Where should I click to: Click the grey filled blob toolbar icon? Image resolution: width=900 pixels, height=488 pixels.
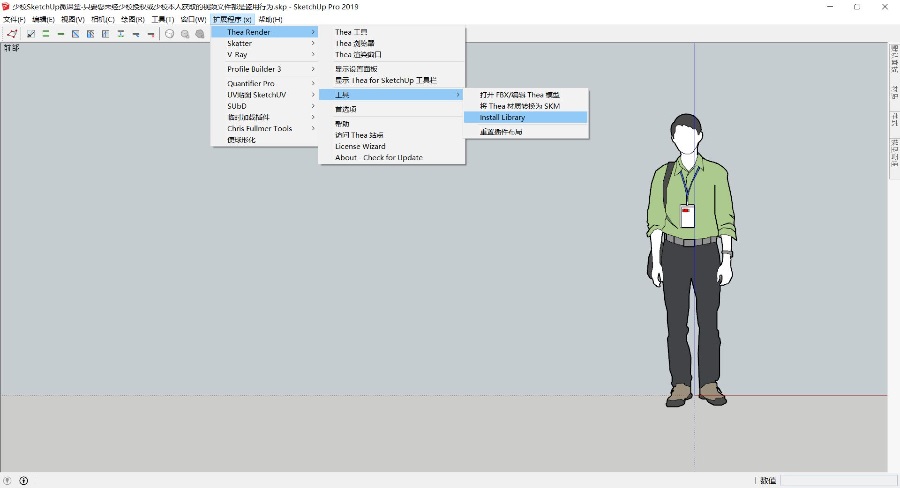(200, 34)
